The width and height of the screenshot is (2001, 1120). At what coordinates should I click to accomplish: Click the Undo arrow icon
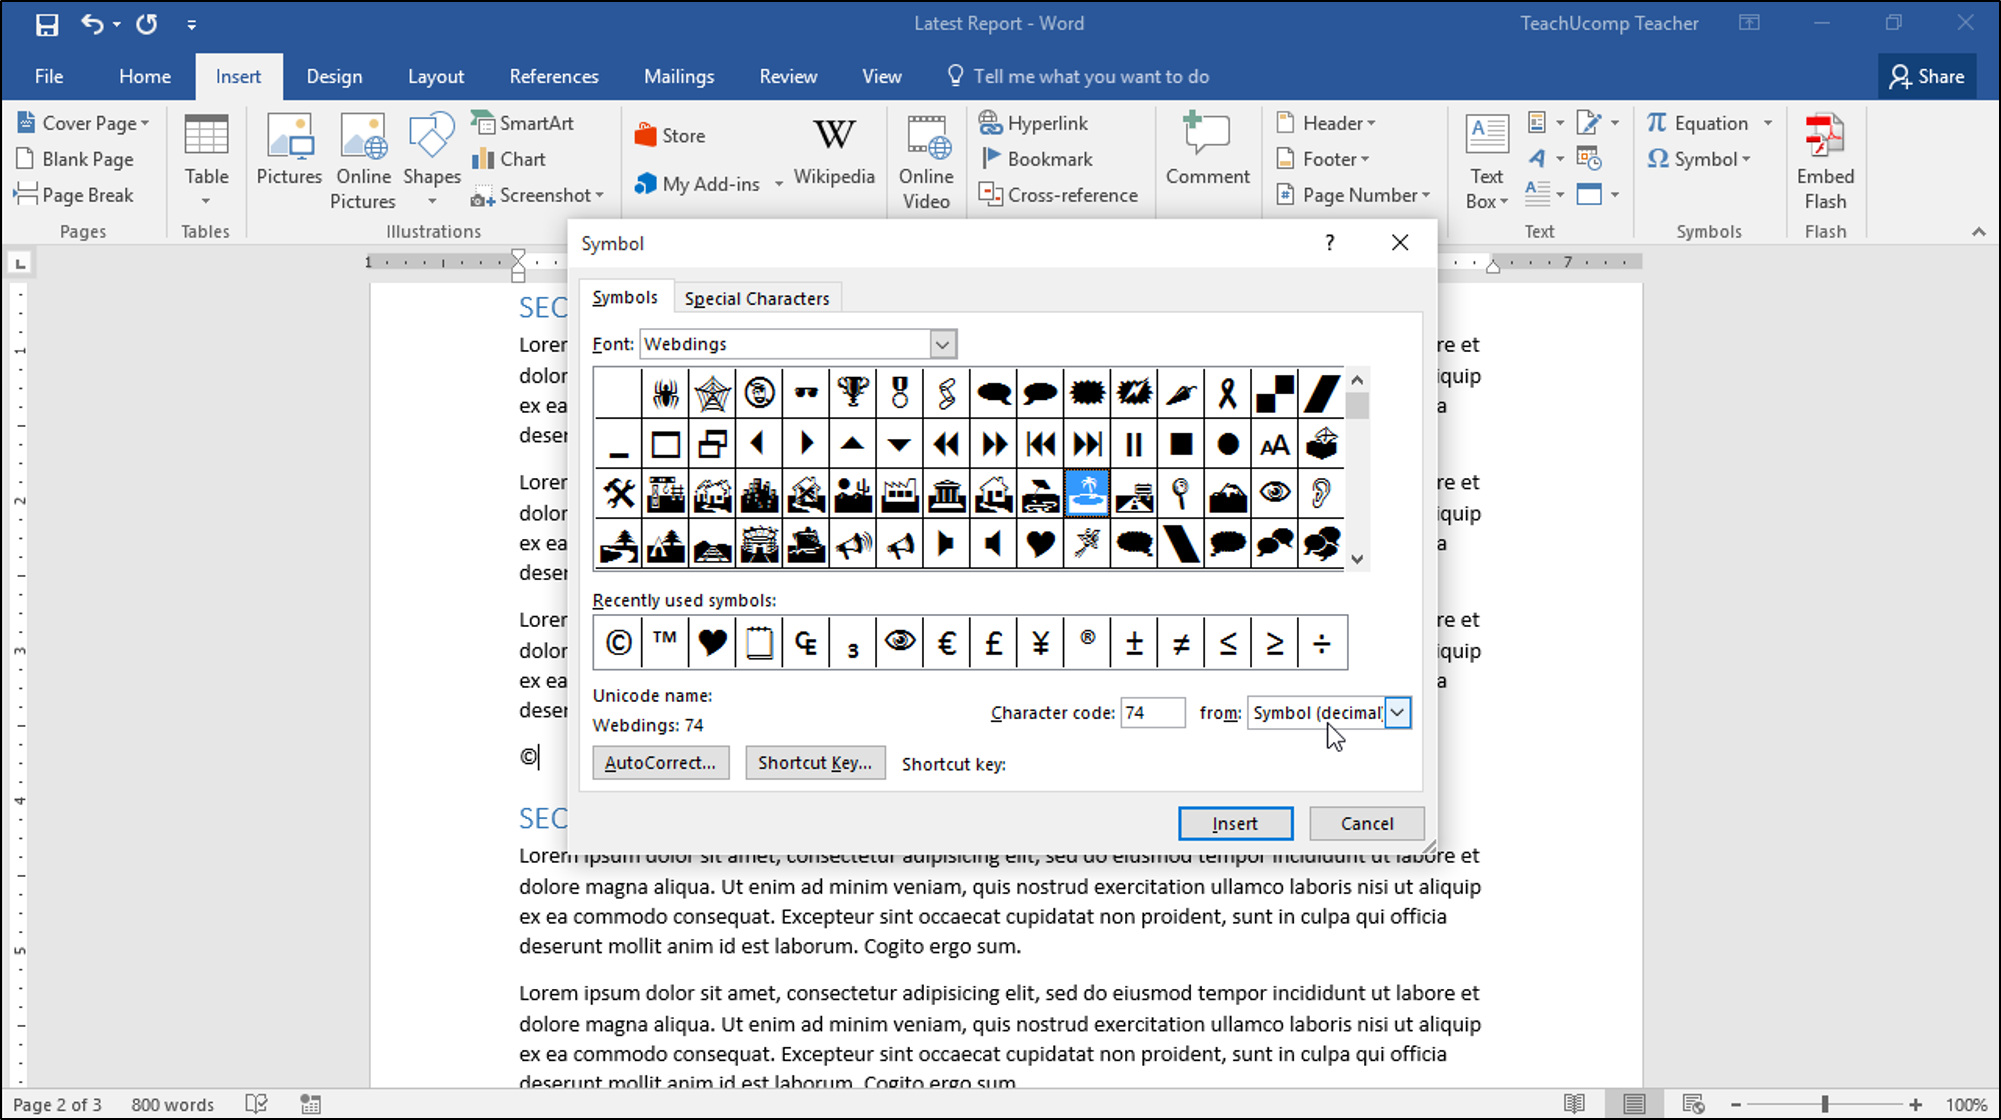click(92, 24)
